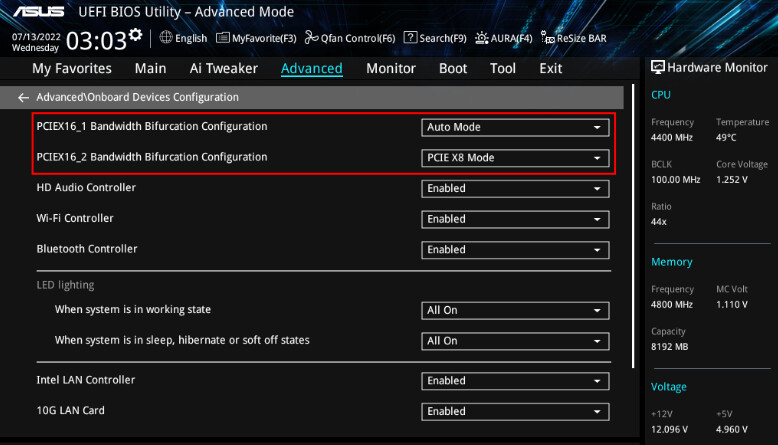Click the LED lighting section heading
Screen dimensions: 778x445
coord(65,285)
